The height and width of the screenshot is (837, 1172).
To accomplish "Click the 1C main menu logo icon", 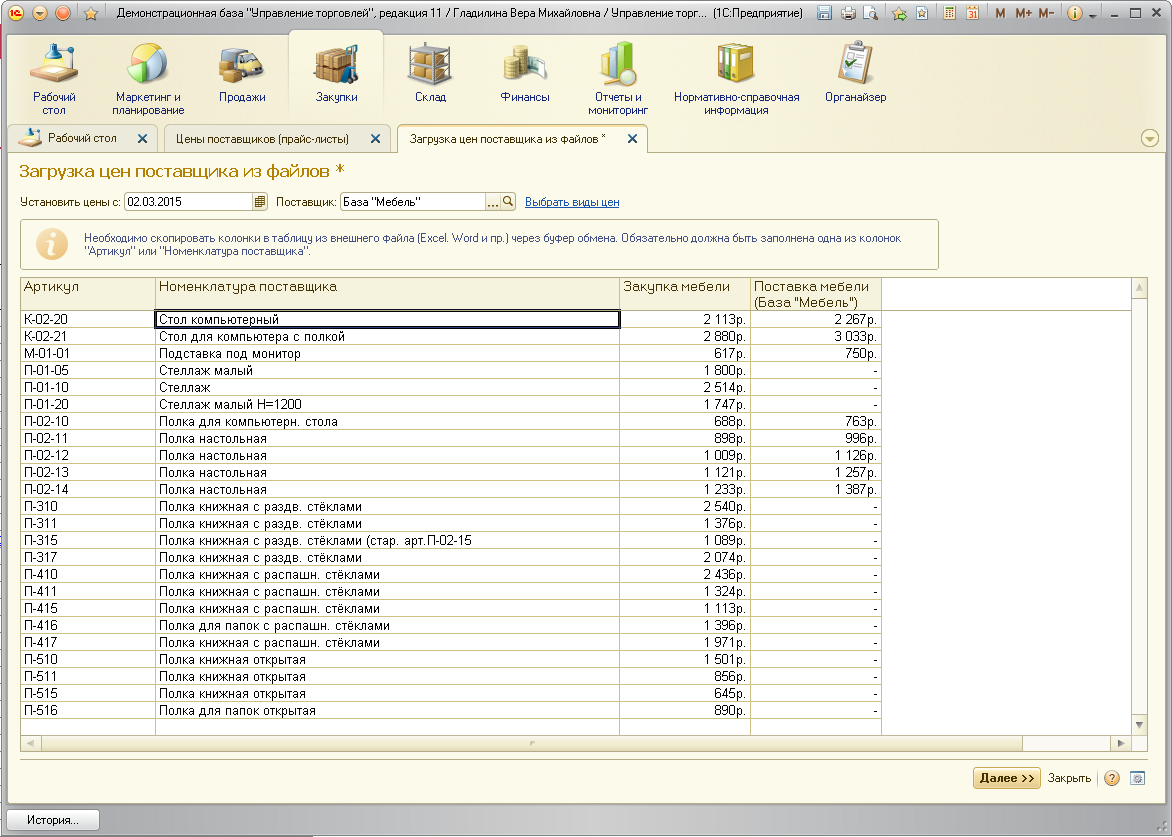I will (15, 13).
